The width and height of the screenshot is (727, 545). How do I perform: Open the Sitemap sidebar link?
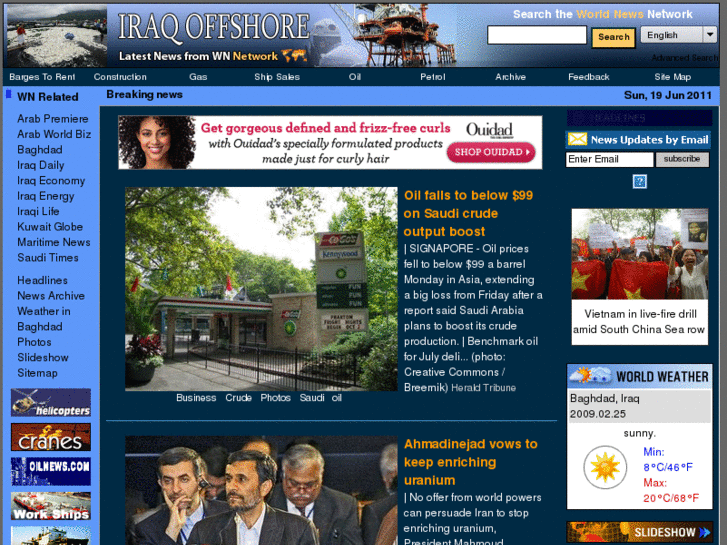coord(37,372)
